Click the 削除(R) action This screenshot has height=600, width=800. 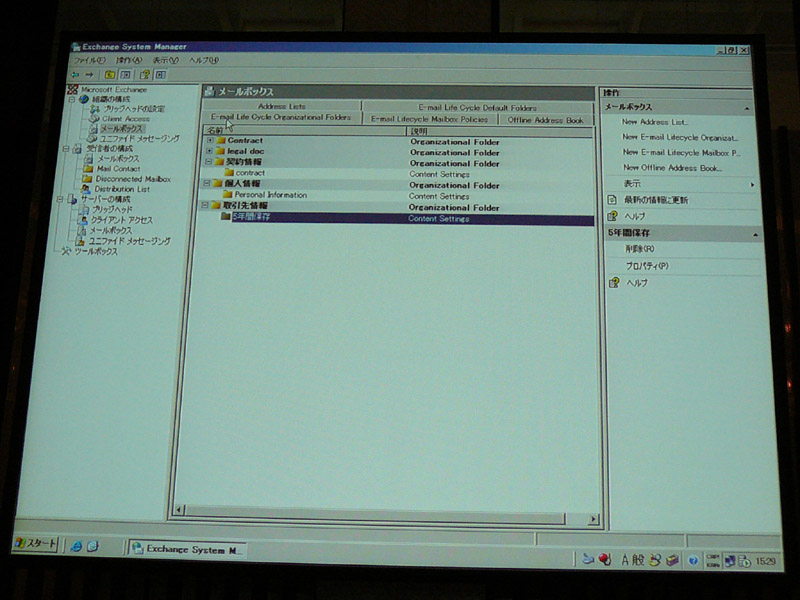[x=640, y=249]
